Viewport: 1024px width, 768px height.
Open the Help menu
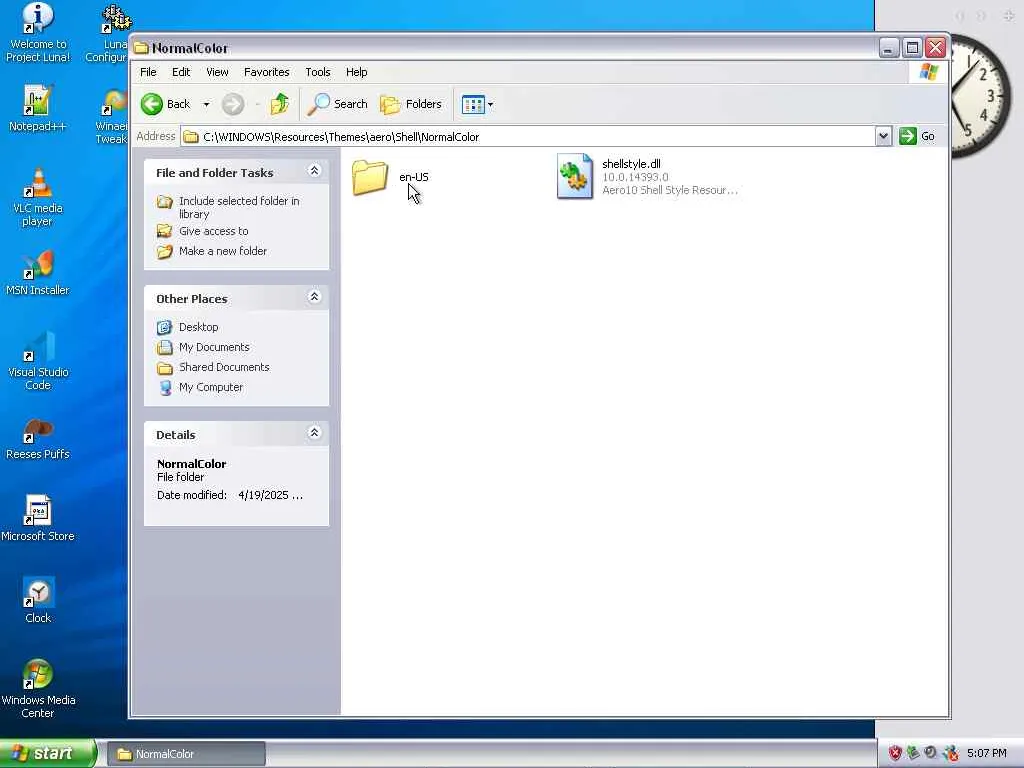tap(357, 72)
